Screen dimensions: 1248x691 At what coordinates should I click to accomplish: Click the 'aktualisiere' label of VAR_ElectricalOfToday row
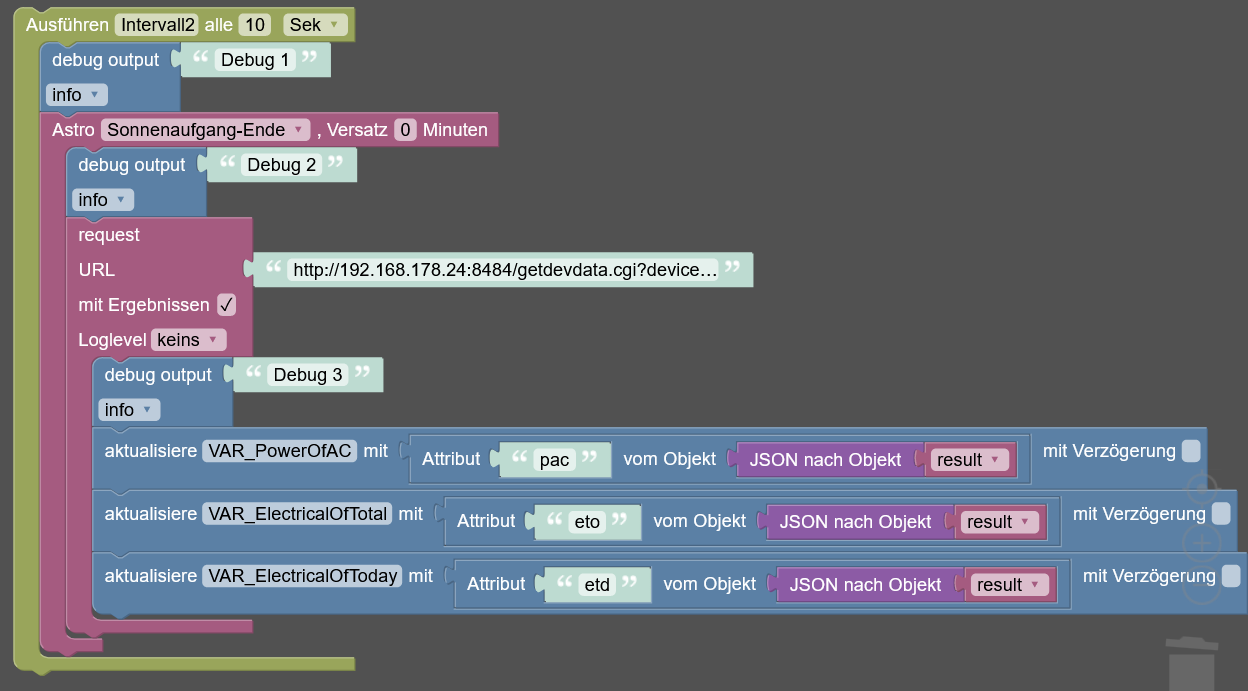point(150,576)
